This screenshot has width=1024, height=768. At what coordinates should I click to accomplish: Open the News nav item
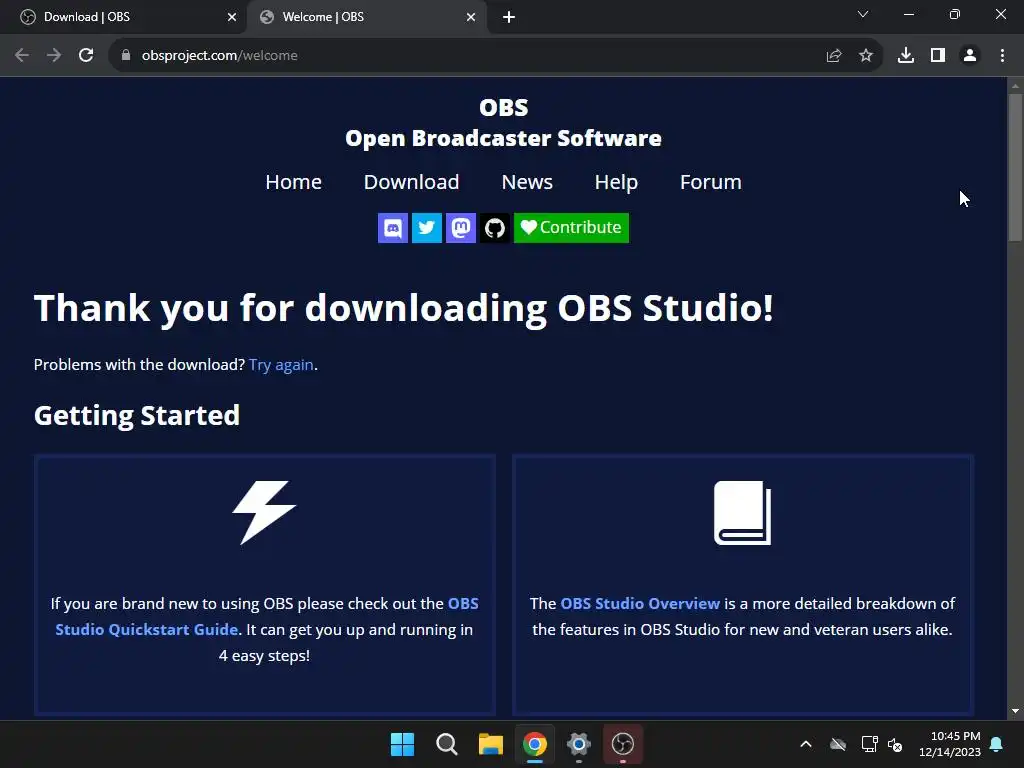[x=527, y=182]
